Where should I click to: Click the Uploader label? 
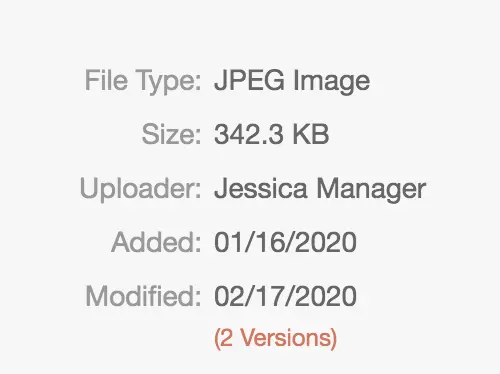point(141,189)
